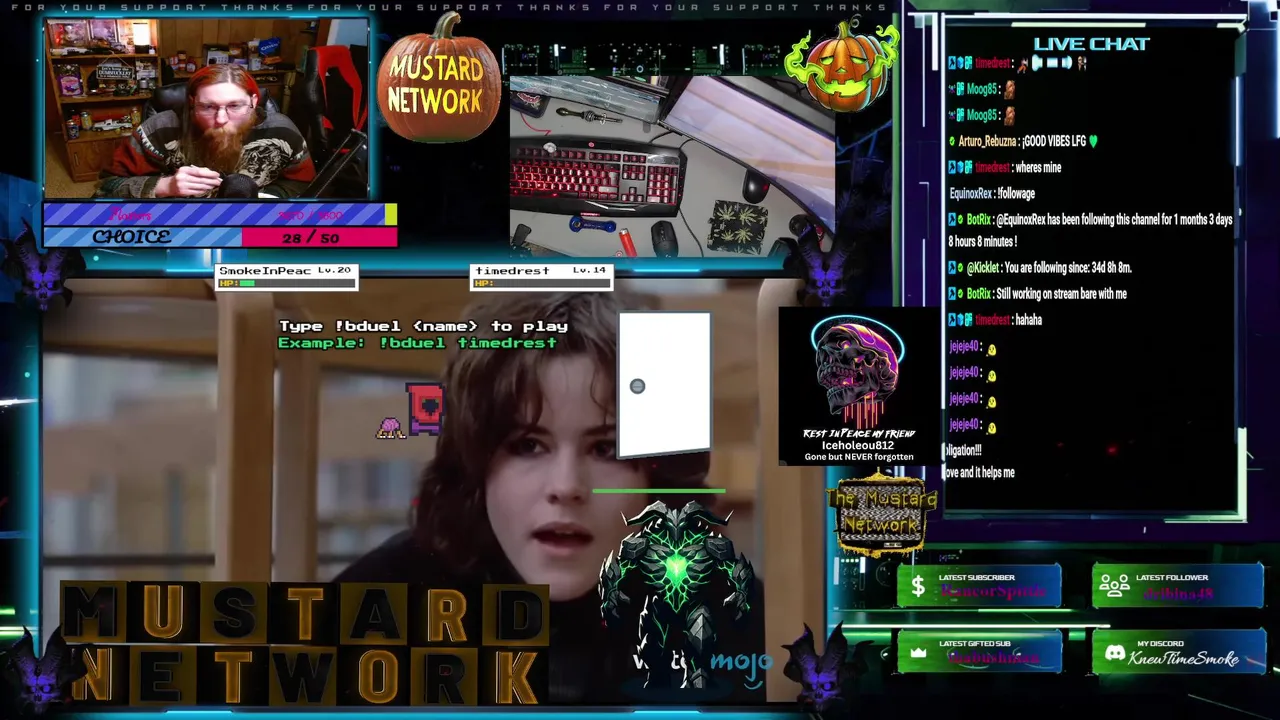Click the LATEST GIFTED SUB panel label
Screen dimensions: 1280x720
(977, 644)
